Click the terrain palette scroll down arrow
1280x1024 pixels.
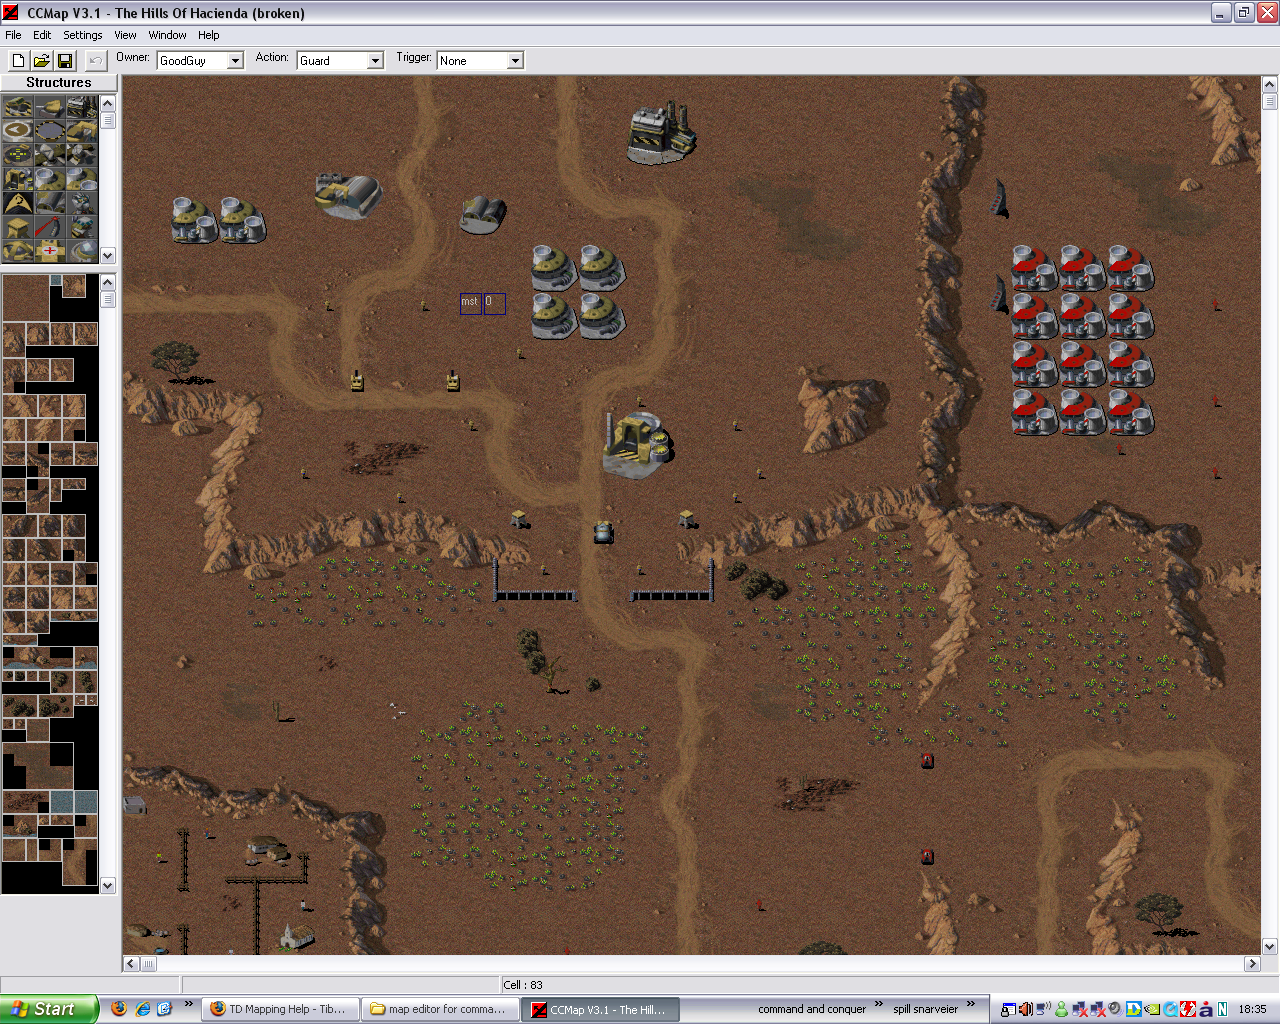[x=108, y=885]
